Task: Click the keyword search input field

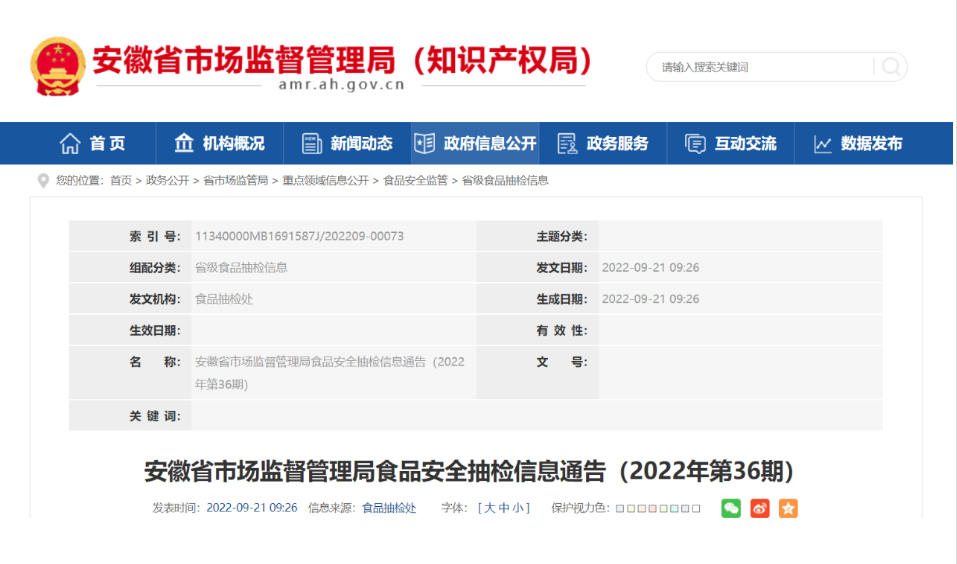Action: tap(760, 67)
